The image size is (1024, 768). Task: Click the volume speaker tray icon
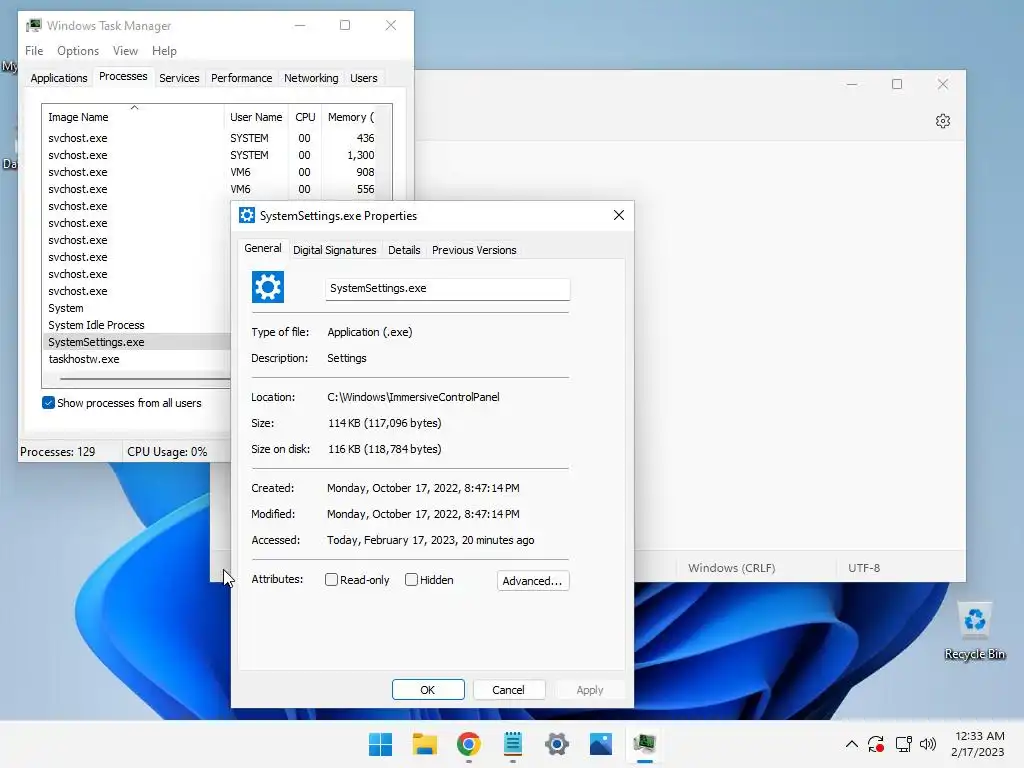coord(928,744)
